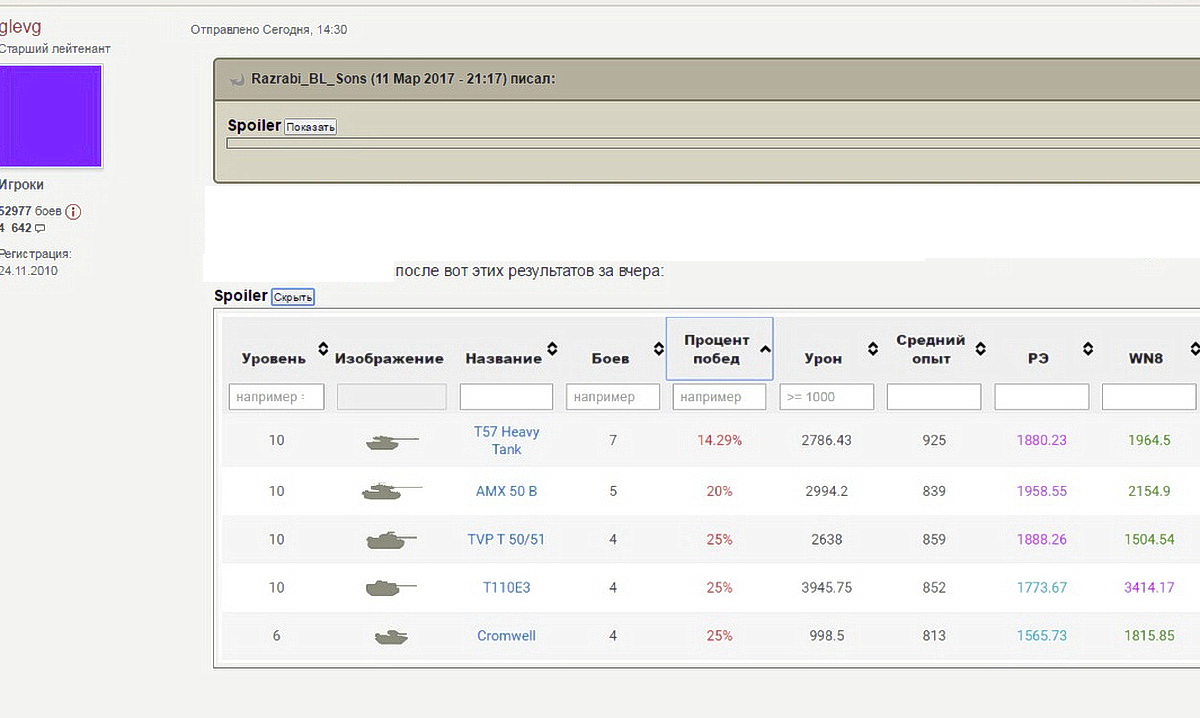Sort table by WN8 column arrows
The image size is (1200, 718).
point(1193,349)
